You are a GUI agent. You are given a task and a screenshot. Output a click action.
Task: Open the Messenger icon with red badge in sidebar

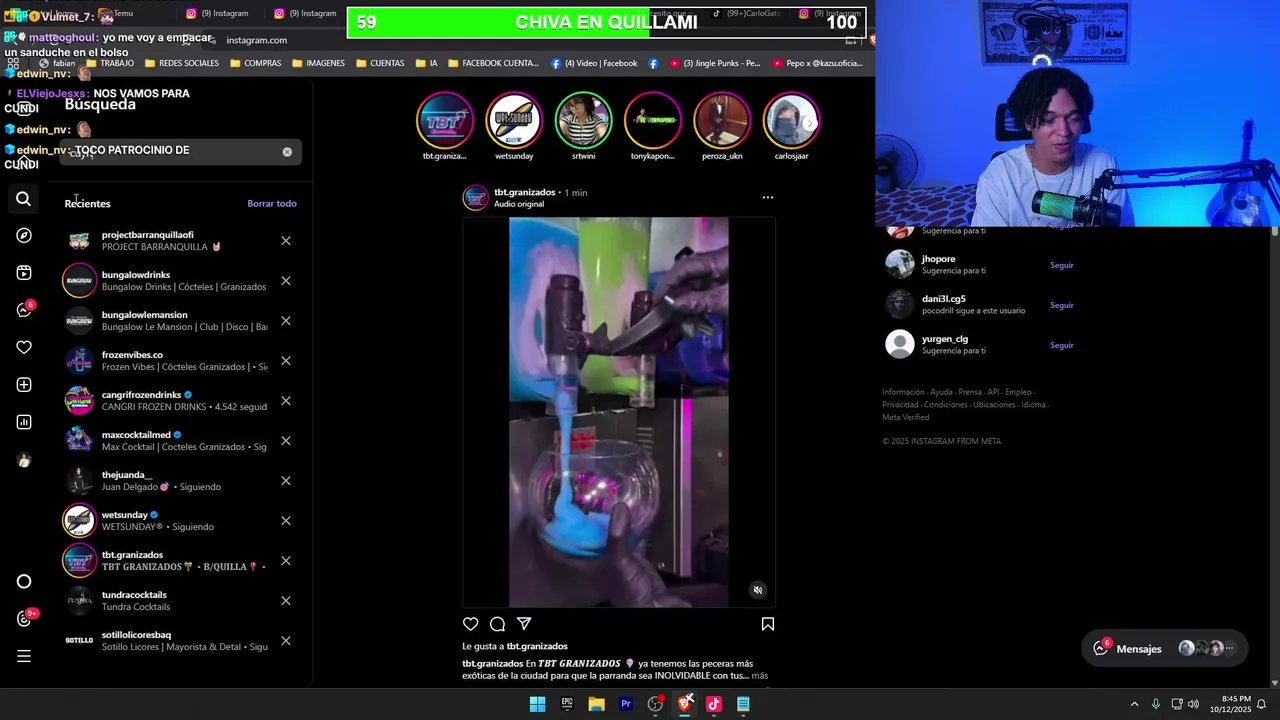[x=24, y=310]
